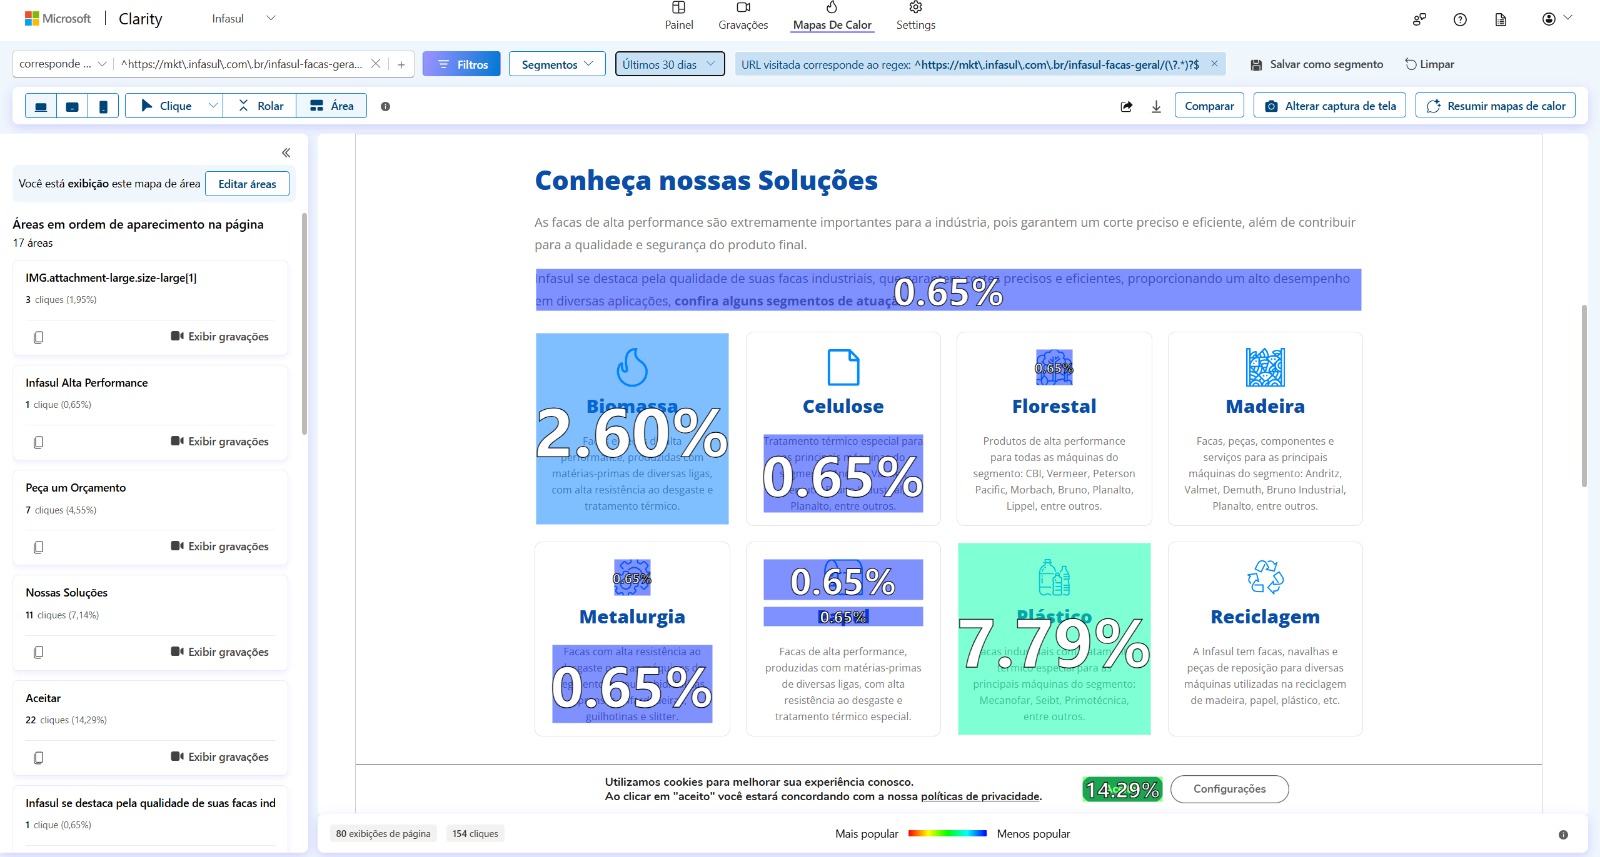Remove the URL visitada filter chip
This screenshot has width=1600, height=857.
coord(1214,64)
